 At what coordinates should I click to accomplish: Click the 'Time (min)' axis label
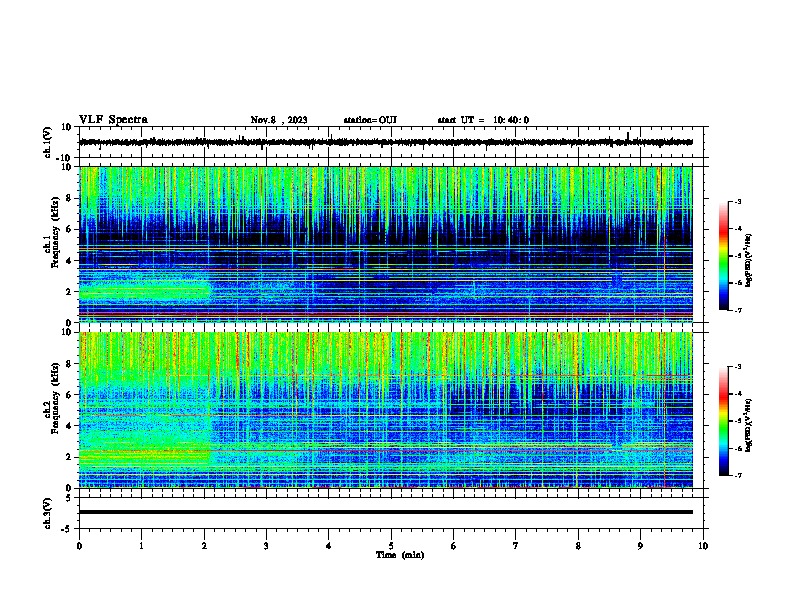[400, 555]
